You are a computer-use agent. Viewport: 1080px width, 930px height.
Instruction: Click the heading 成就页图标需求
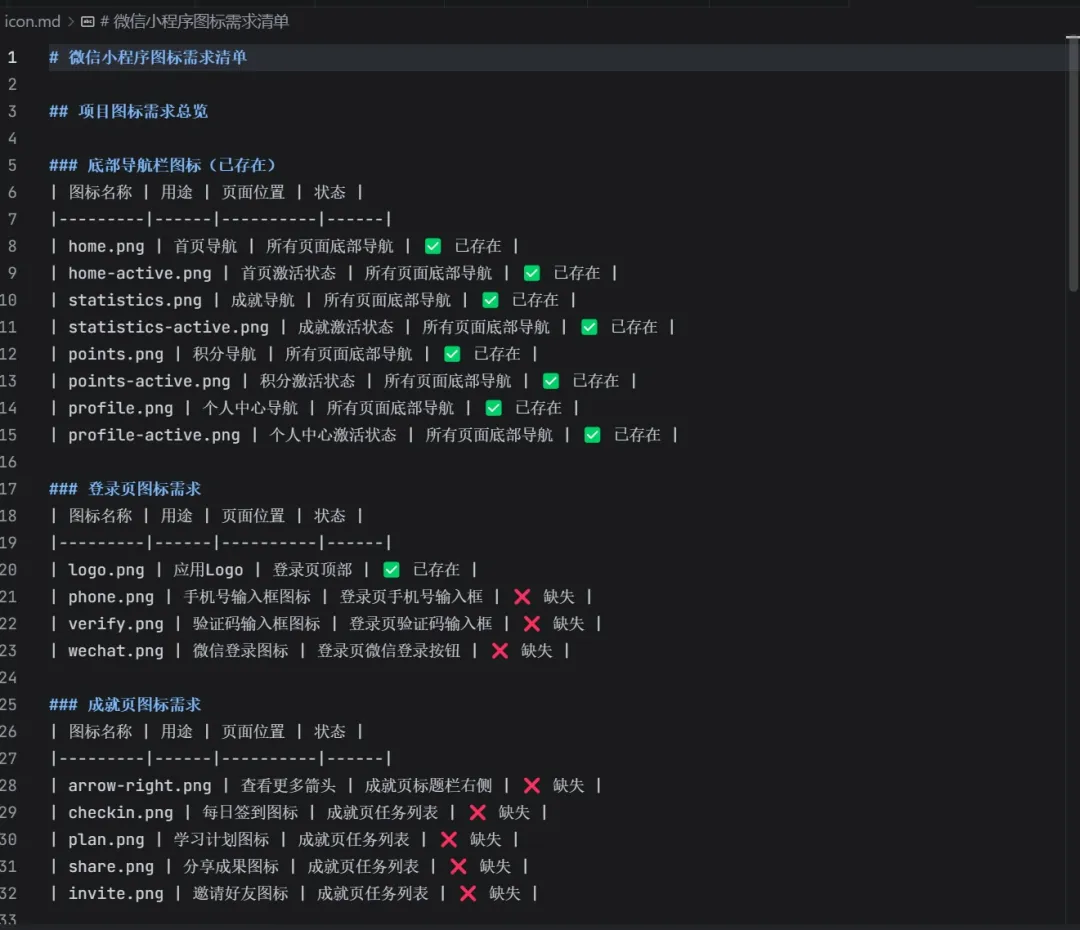click(145, 705)
